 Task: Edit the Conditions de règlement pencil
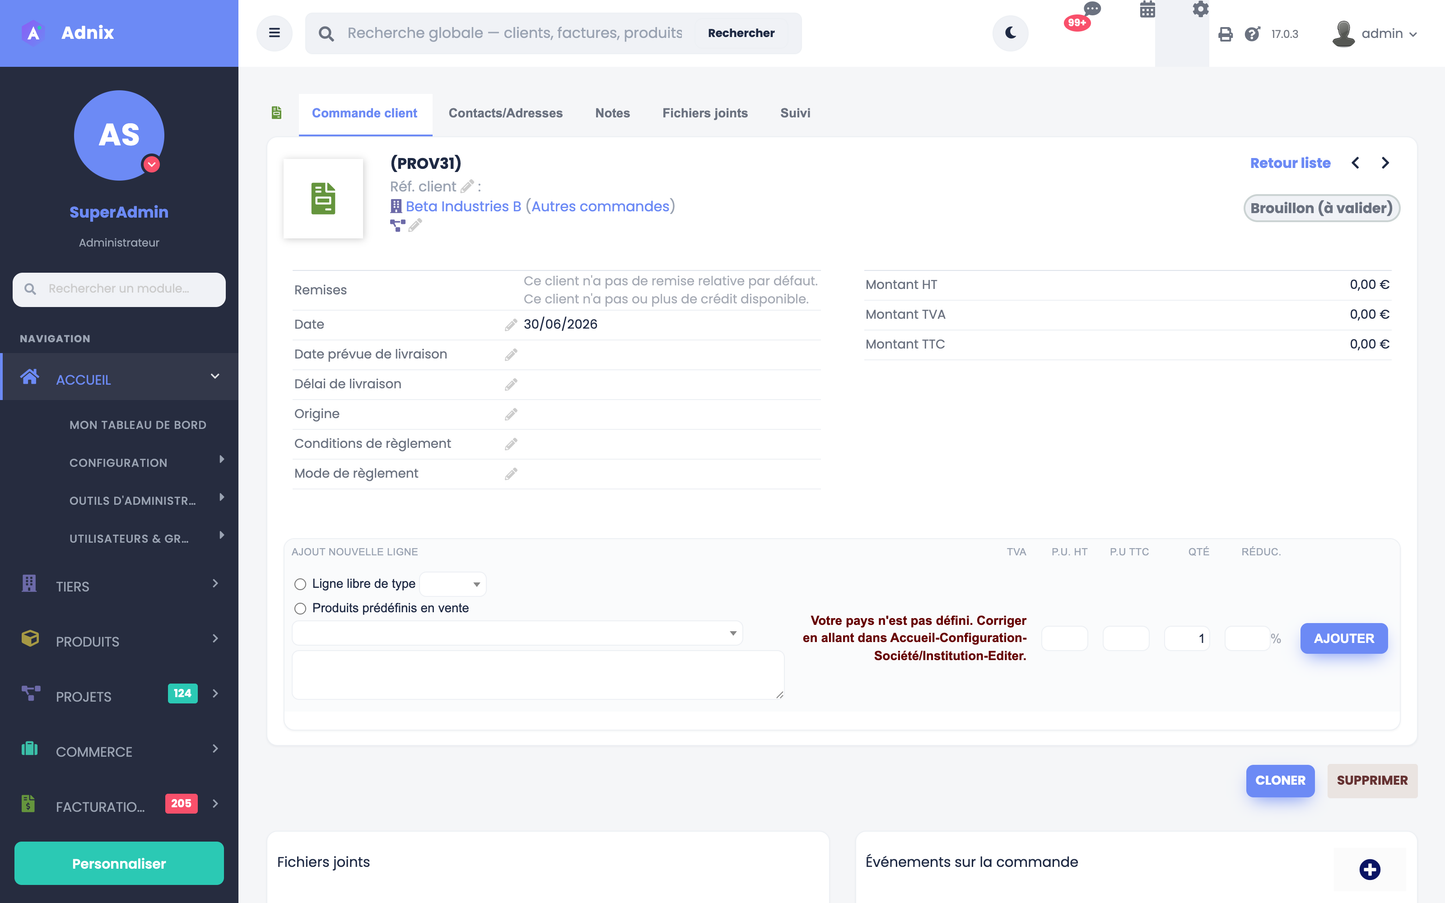click(511, 444)
